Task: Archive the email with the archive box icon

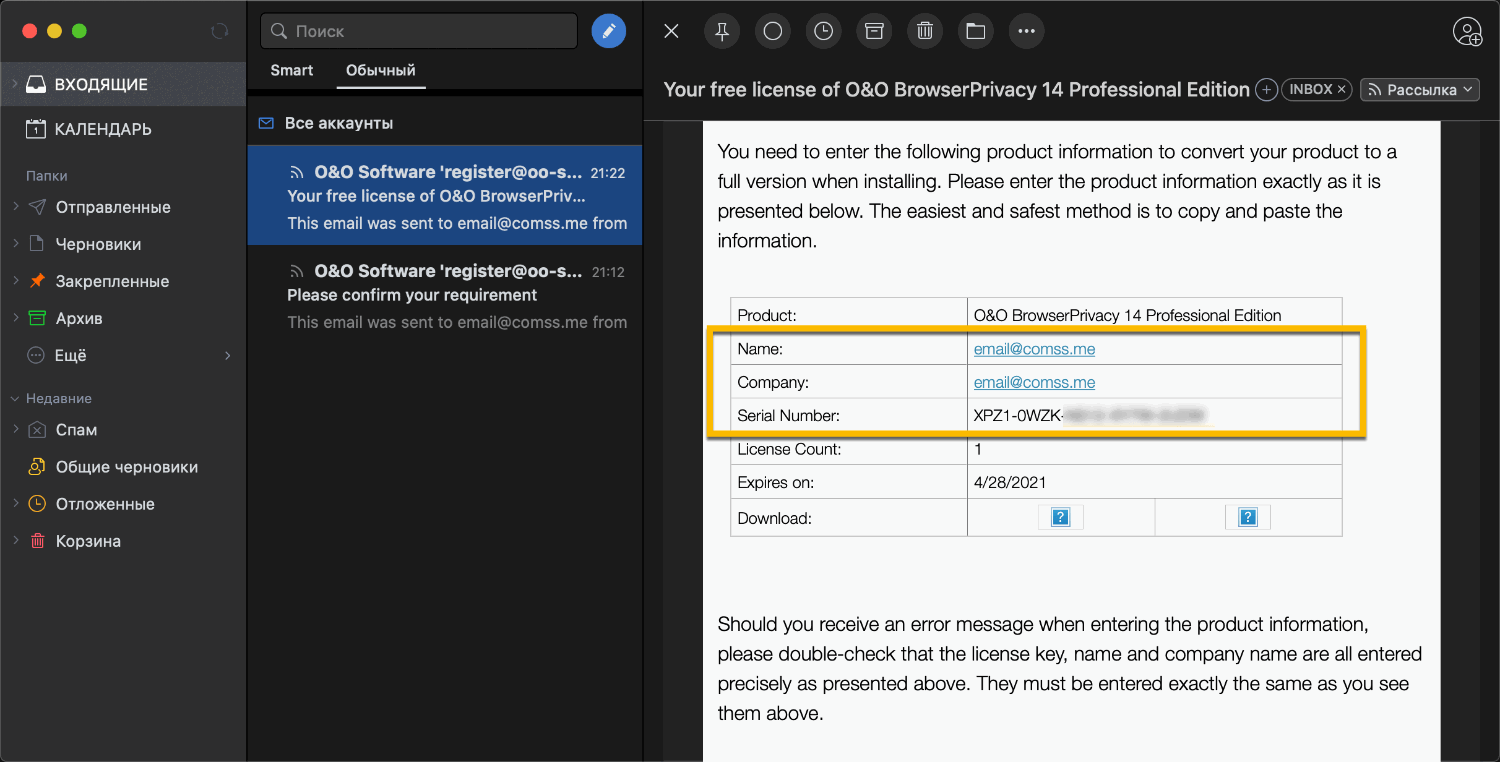Action: point(874,31)
